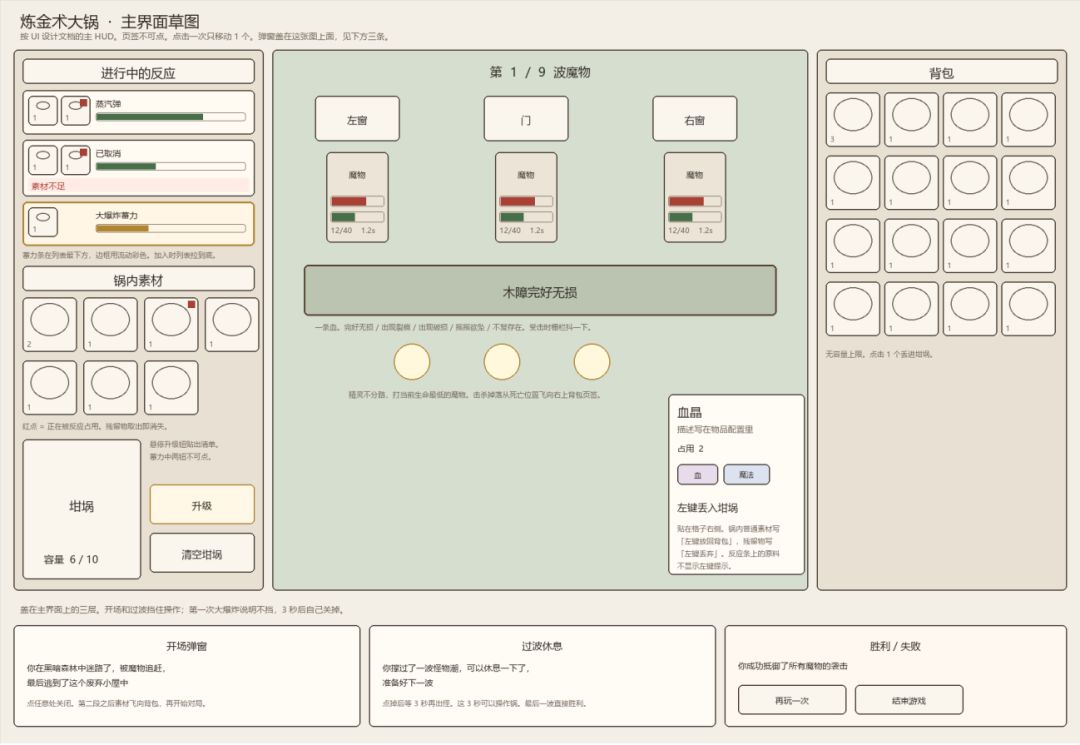Click the 锅内素材 header
1080x745 pixels.
click(x=138, y=279)
